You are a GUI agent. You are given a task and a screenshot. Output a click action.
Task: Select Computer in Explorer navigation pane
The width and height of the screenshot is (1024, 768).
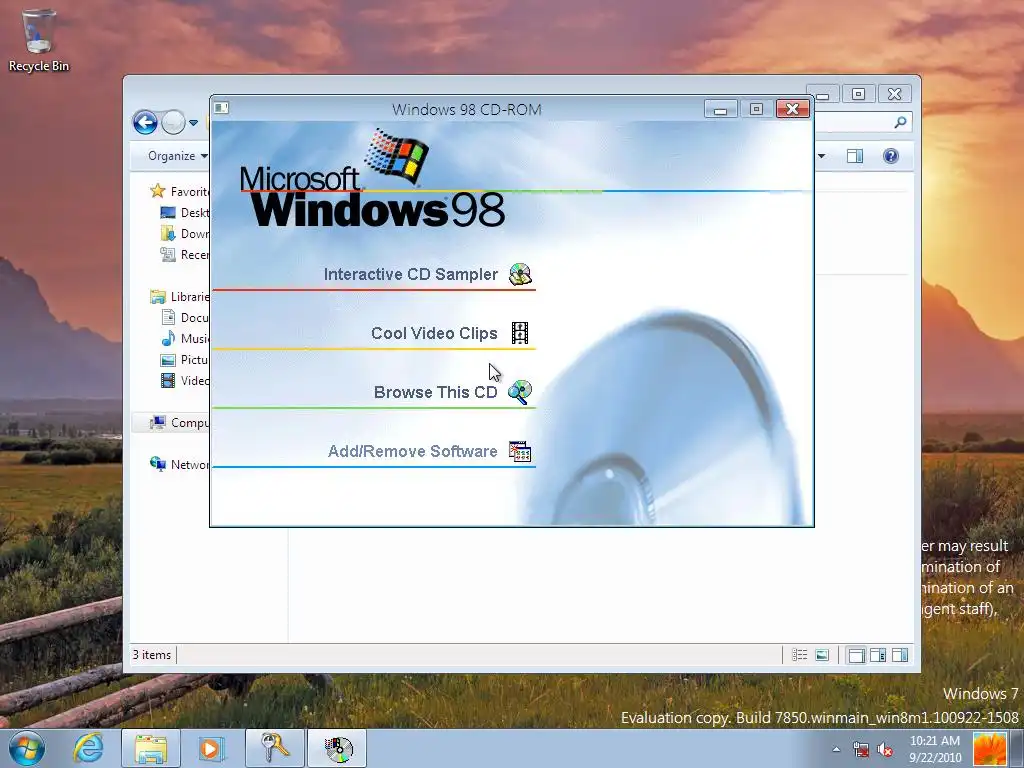180,423
